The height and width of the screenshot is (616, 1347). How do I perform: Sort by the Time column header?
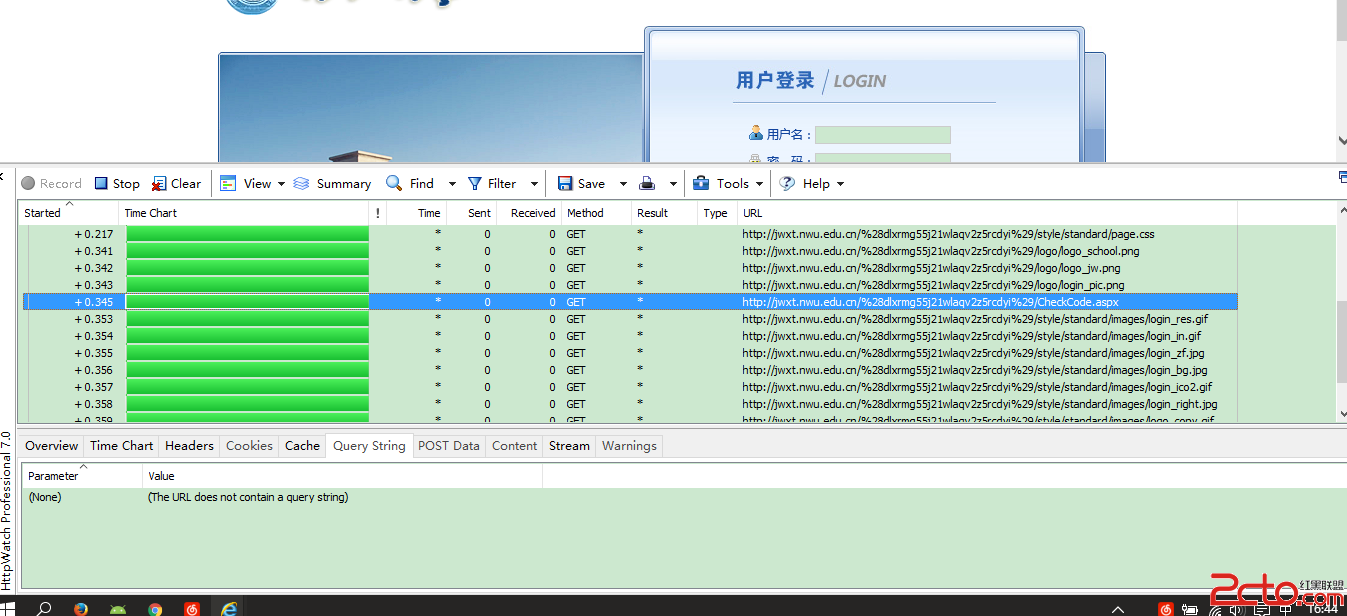click(415, 213)
